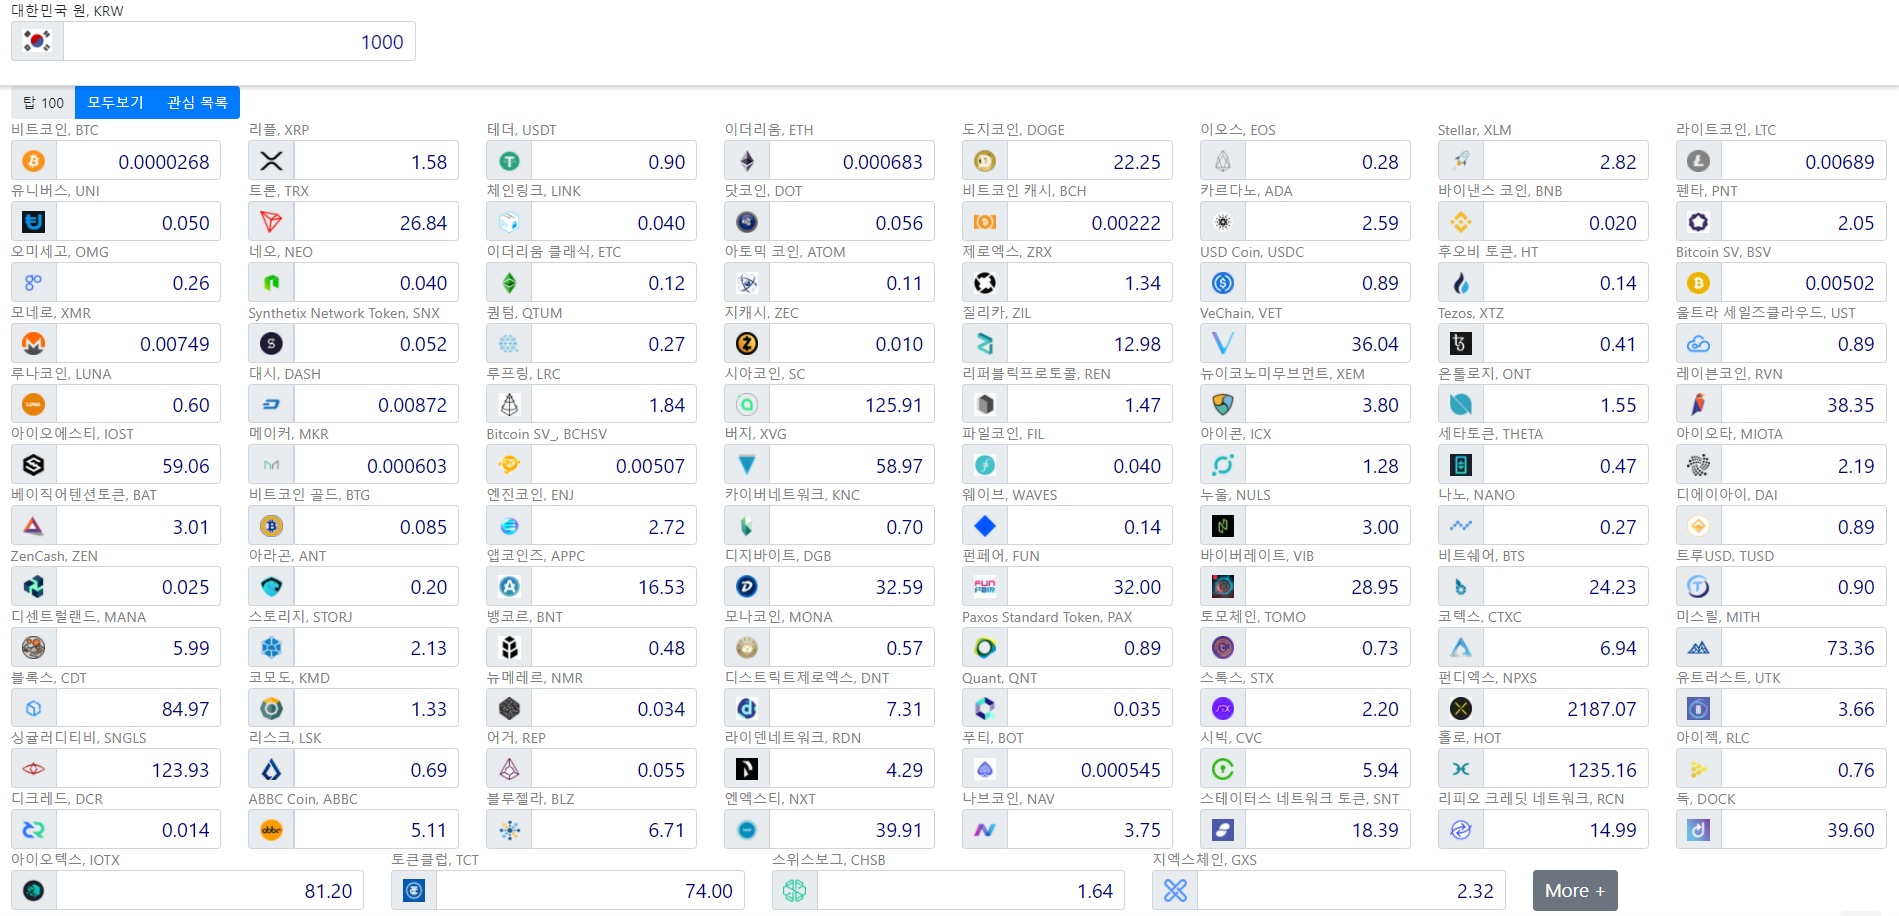
Task: Click the Tron TRX icon
Action: [x=271, y=222]
